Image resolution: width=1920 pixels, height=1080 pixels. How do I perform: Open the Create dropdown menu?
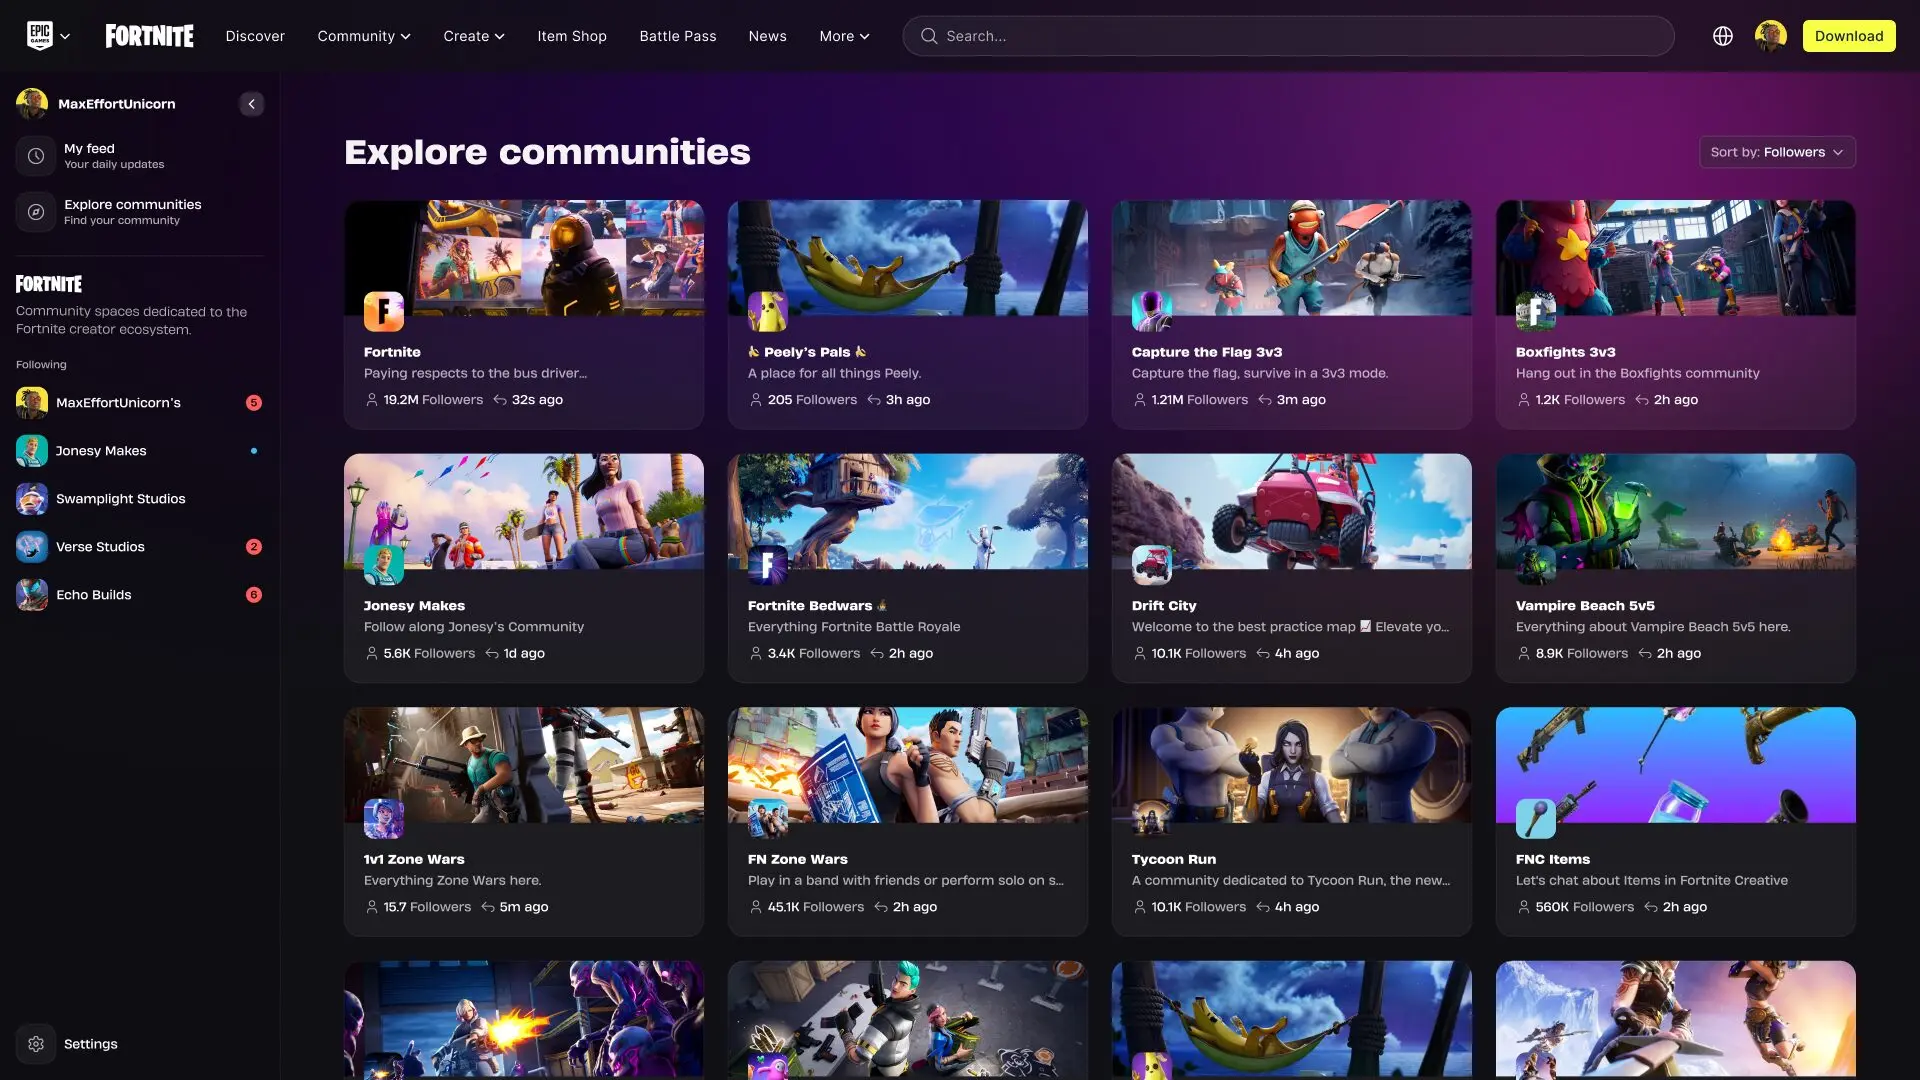point(474,36)
